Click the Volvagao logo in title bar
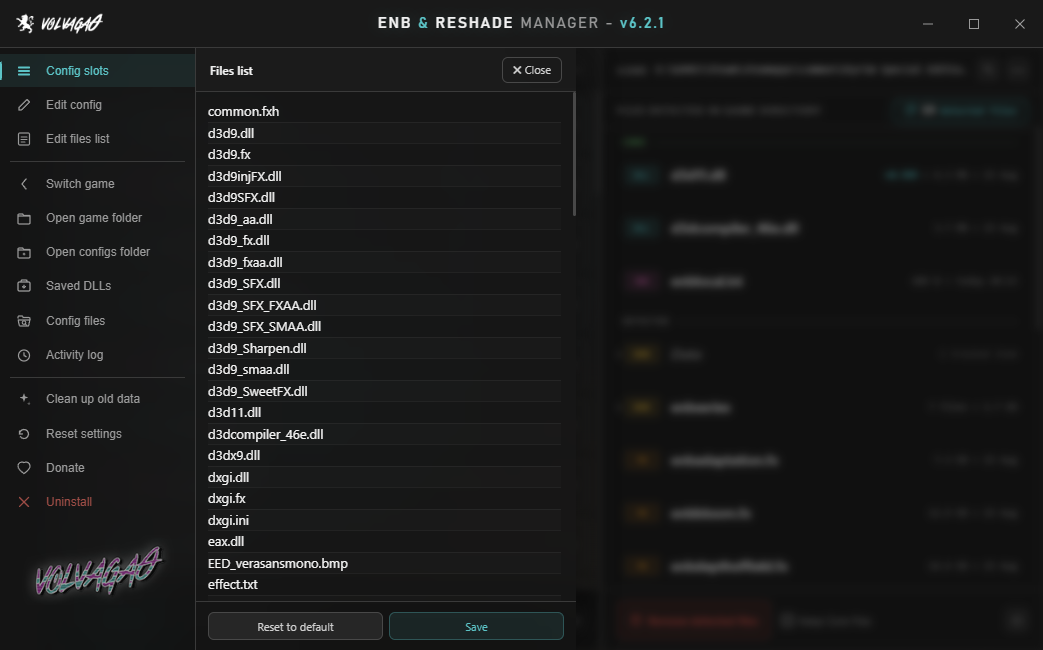This screenshot has width=1043, height=650. tap(59, 23)
